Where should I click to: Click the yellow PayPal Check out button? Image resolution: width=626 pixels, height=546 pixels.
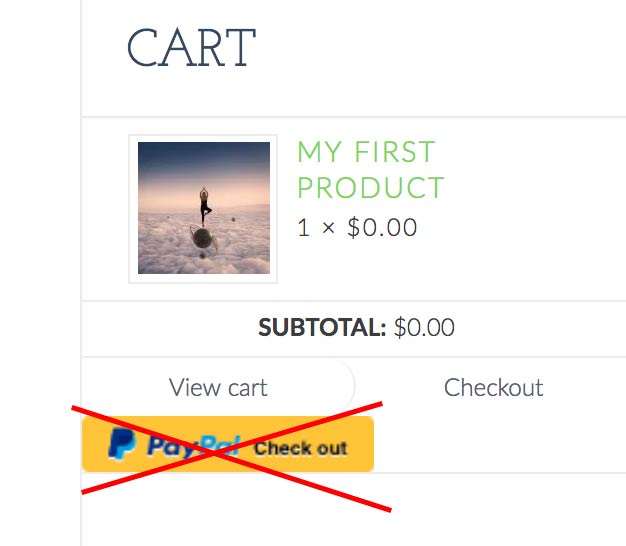coord(228,444)
